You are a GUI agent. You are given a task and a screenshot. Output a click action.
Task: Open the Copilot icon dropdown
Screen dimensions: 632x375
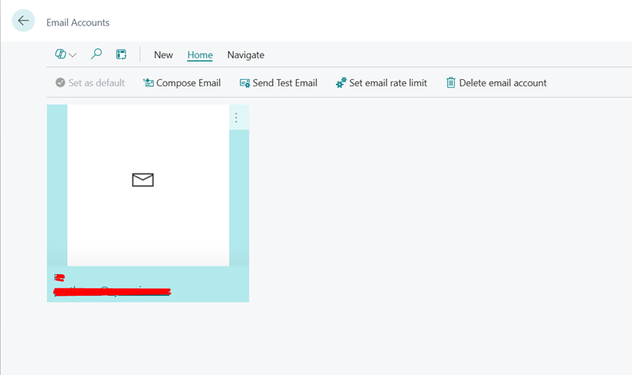pyautogui.click(x=65, y=54)
